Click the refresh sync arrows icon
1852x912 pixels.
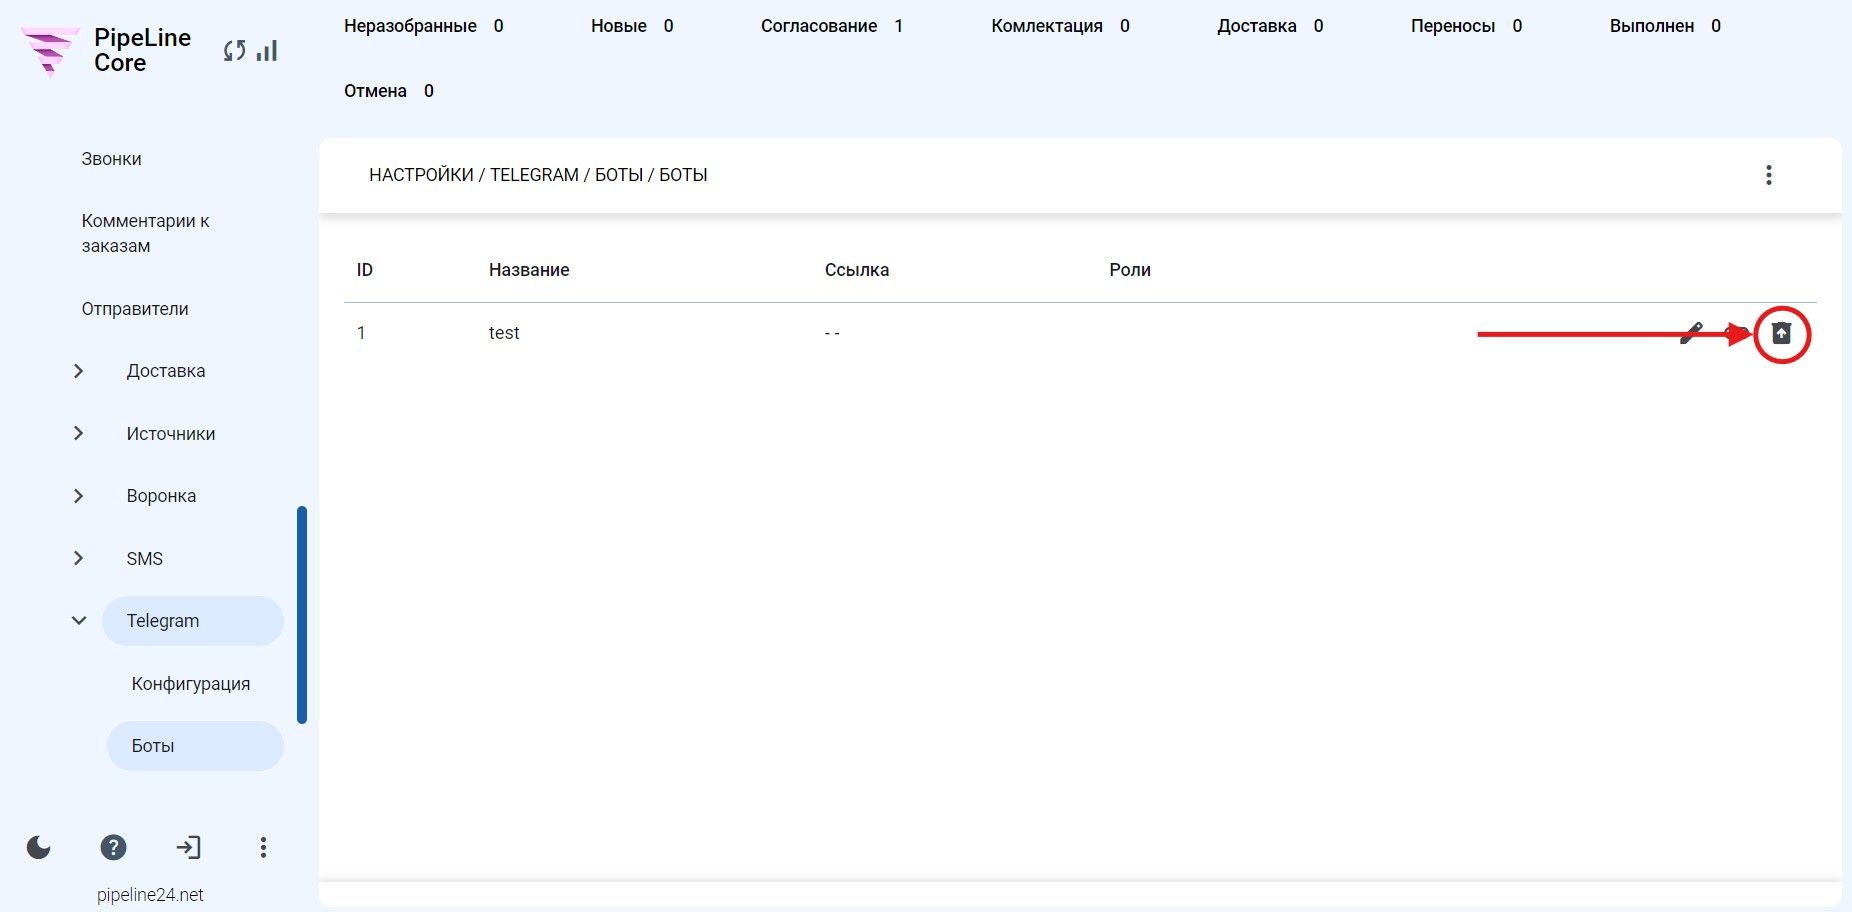click(234, 51)
